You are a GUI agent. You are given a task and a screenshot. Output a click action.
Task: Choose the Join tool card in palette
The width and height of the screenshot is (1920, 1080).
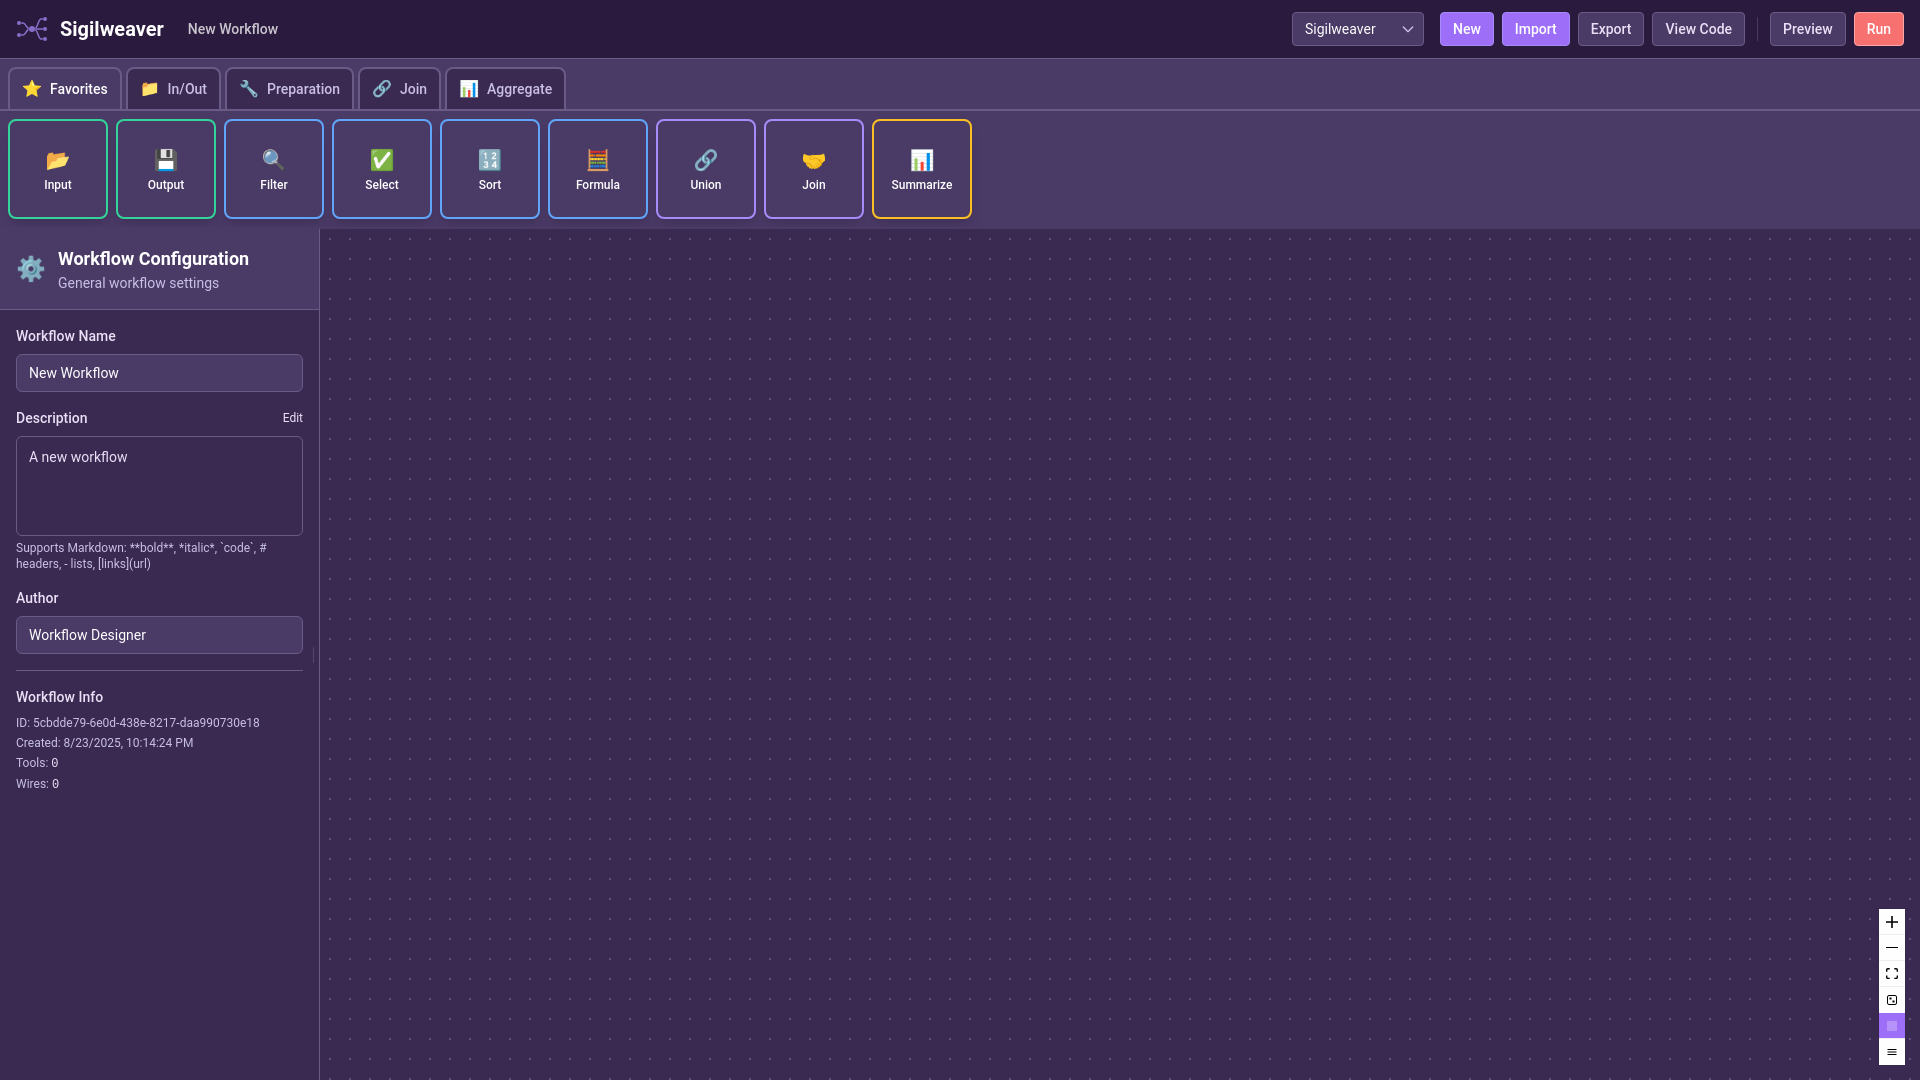pos(814,169)
